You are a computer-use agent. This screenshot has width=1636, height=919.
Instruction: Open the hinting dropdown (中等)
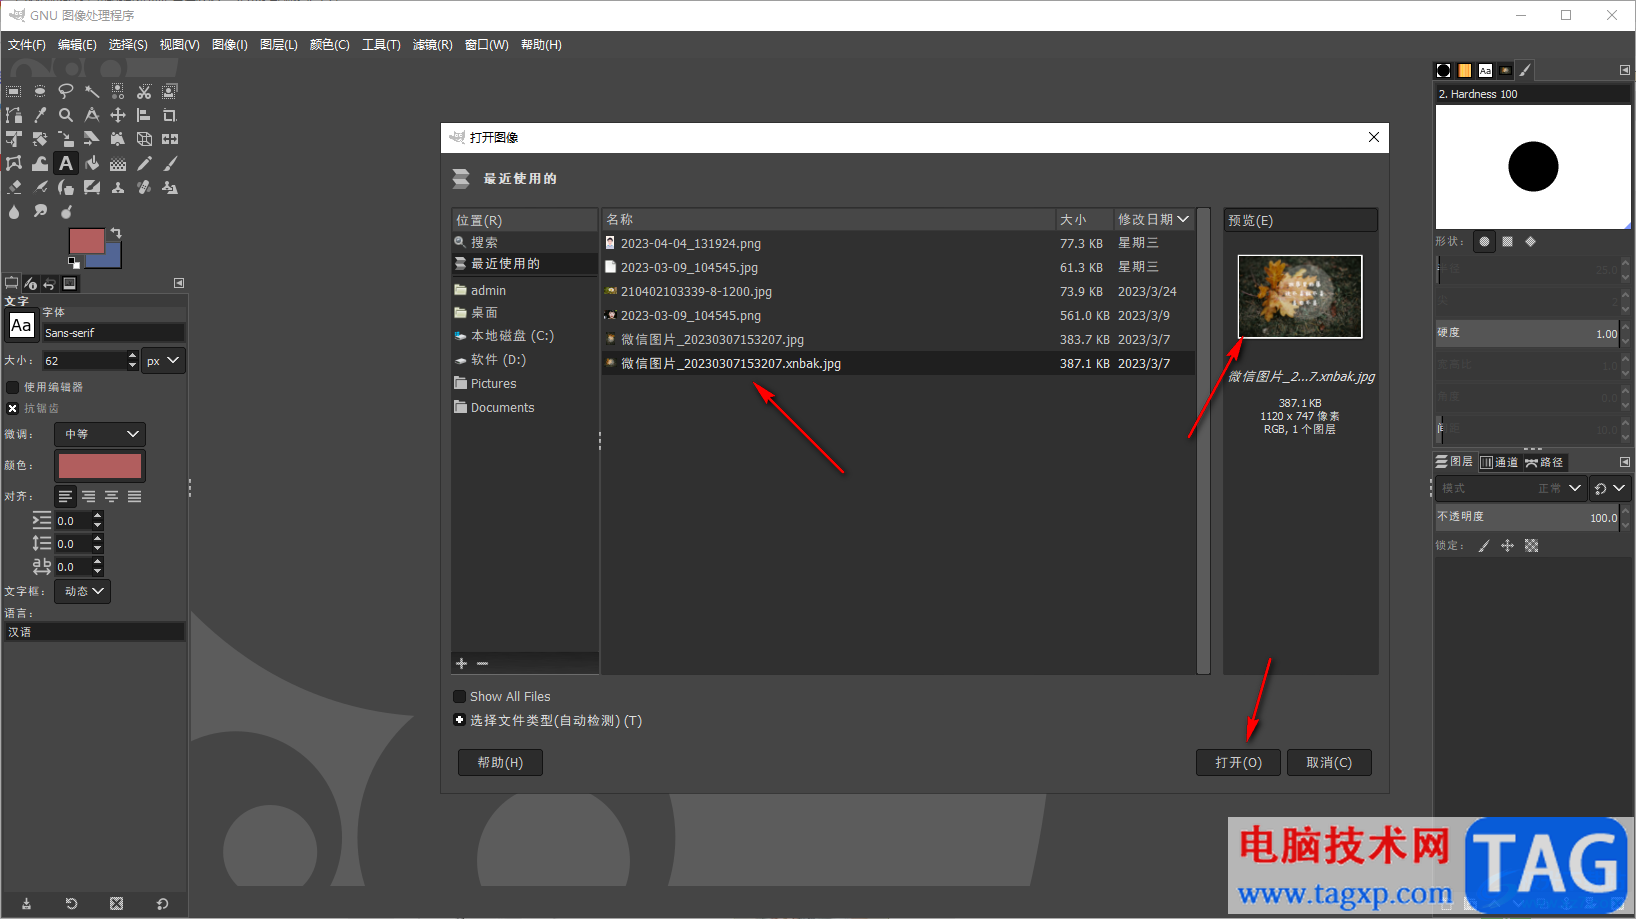coord(100,434)
